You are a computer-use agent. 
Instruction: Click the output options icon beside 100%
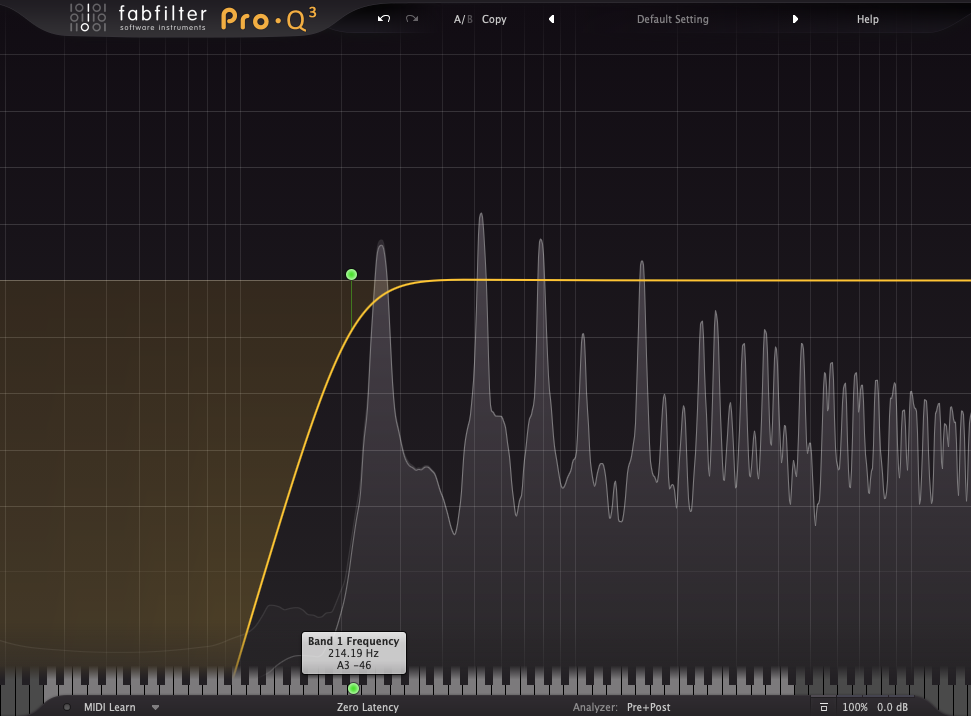pos(824,707)
